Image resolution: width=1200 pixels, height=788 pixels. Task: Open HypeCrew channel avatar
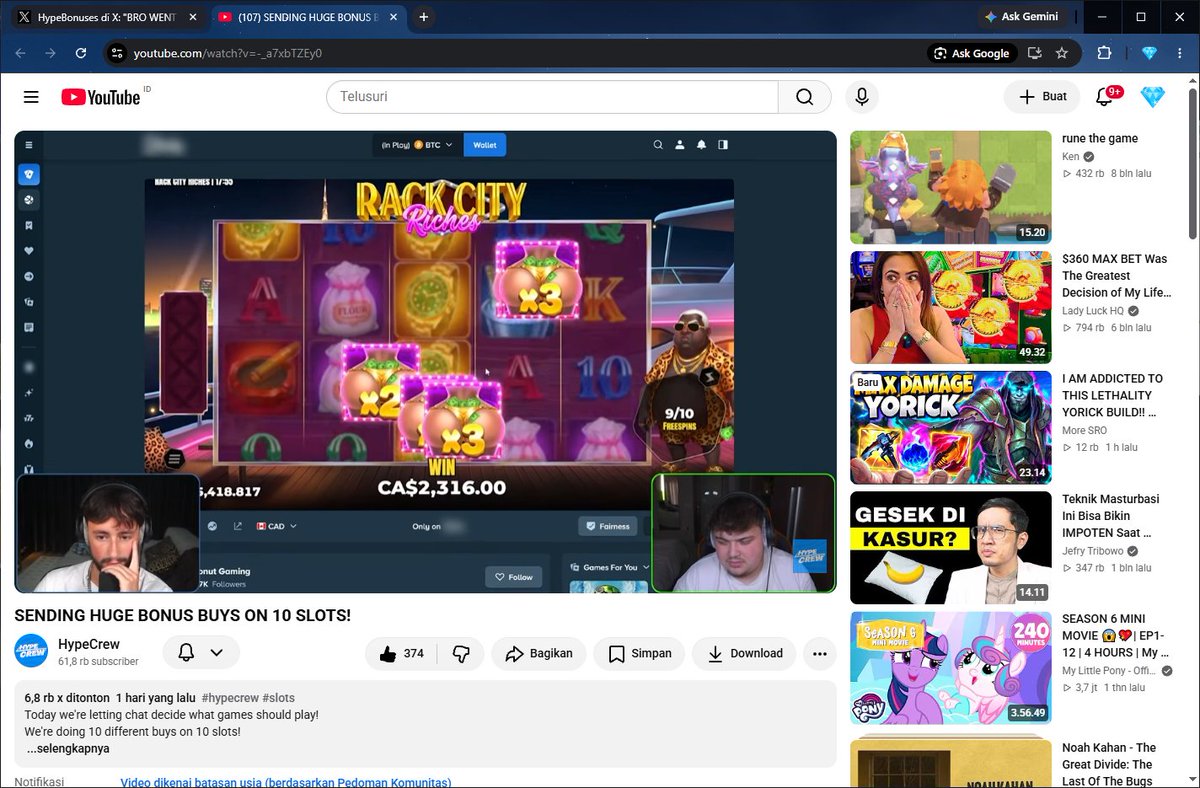[x=31, y=651]
